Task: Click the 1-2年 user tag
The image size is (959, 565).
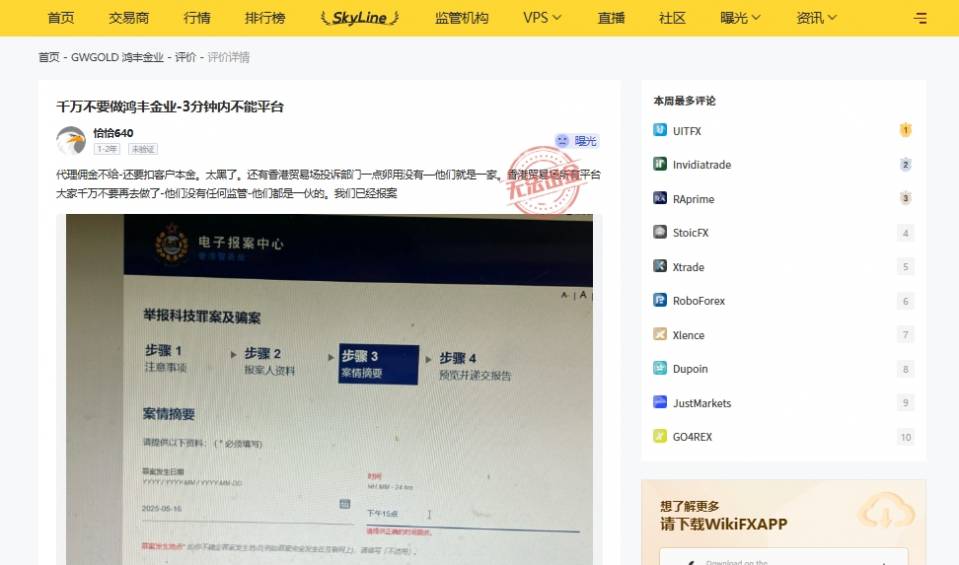Action: click(x=106, y=149)
